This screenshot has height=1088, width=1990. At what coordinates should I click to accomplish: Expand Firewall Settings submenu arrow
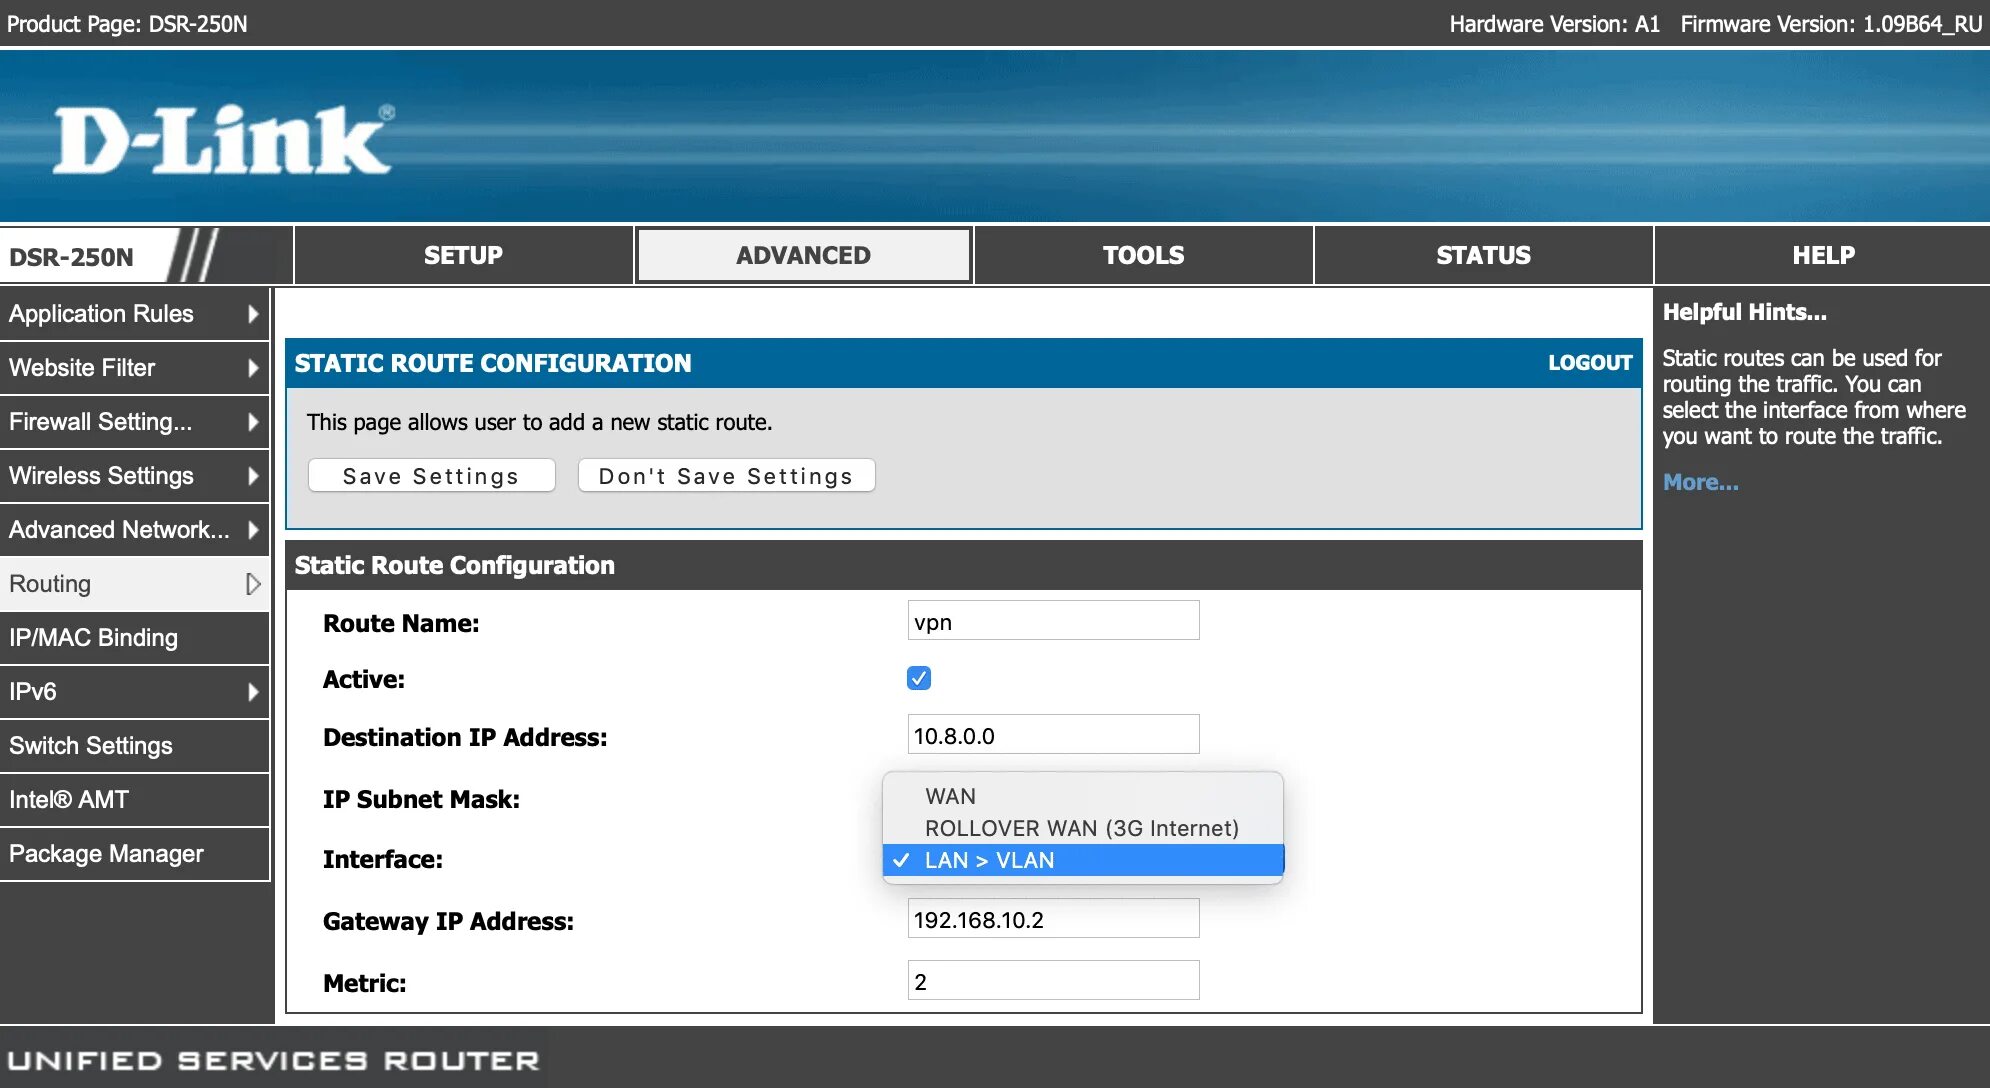[x=253, y=422]
